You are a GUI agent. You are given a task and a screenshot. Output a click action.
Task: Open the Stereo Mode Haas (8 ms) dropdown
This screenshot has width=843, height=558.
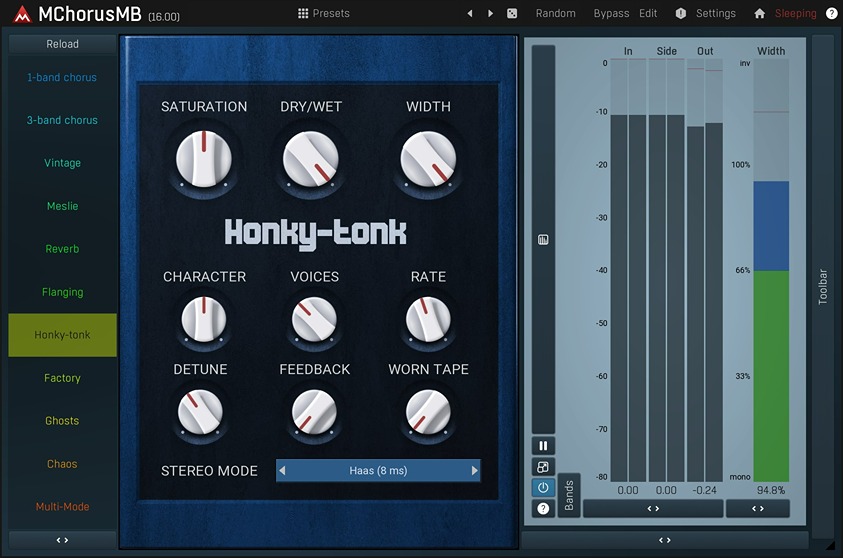378,470
